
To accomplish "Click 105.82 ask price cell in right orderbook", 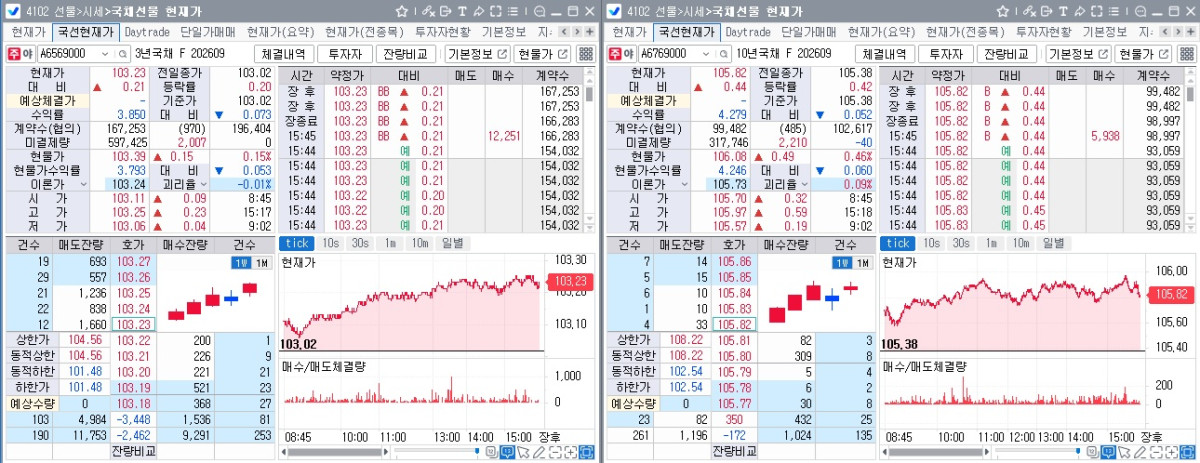I will point(732,323).
